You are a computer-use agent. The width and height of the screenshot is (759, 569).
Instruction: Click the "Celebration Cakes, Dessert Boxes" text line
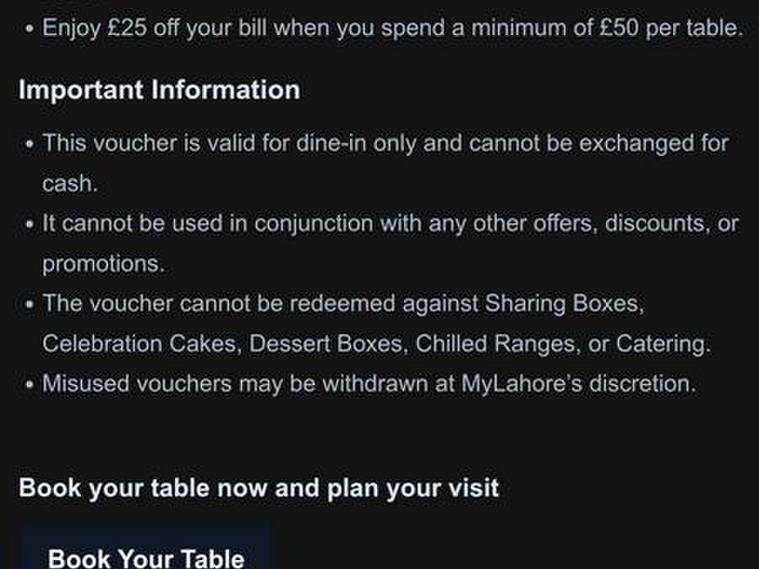pyautogui.click(x=376, y=344)
